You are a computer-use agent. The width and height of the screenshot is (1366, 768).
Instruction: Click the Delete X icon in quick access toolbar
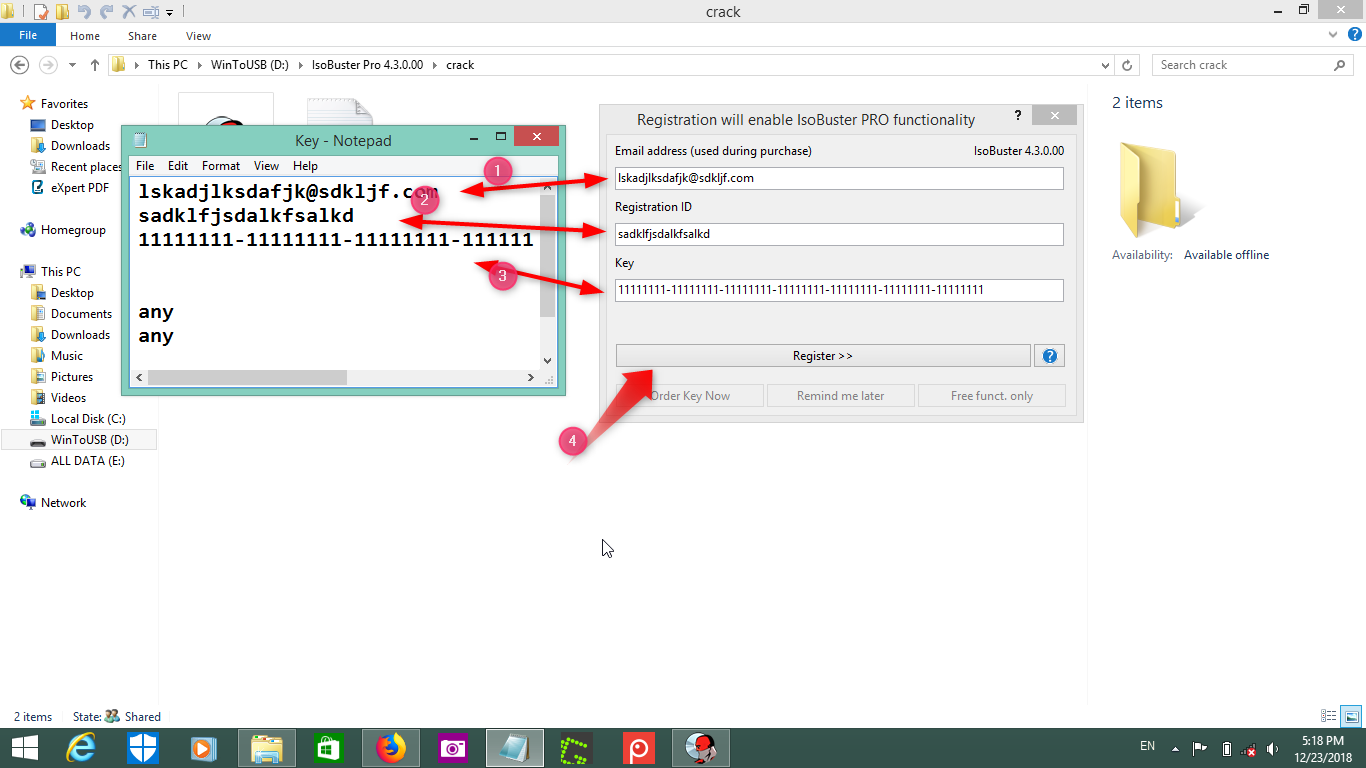pos(128,12)
